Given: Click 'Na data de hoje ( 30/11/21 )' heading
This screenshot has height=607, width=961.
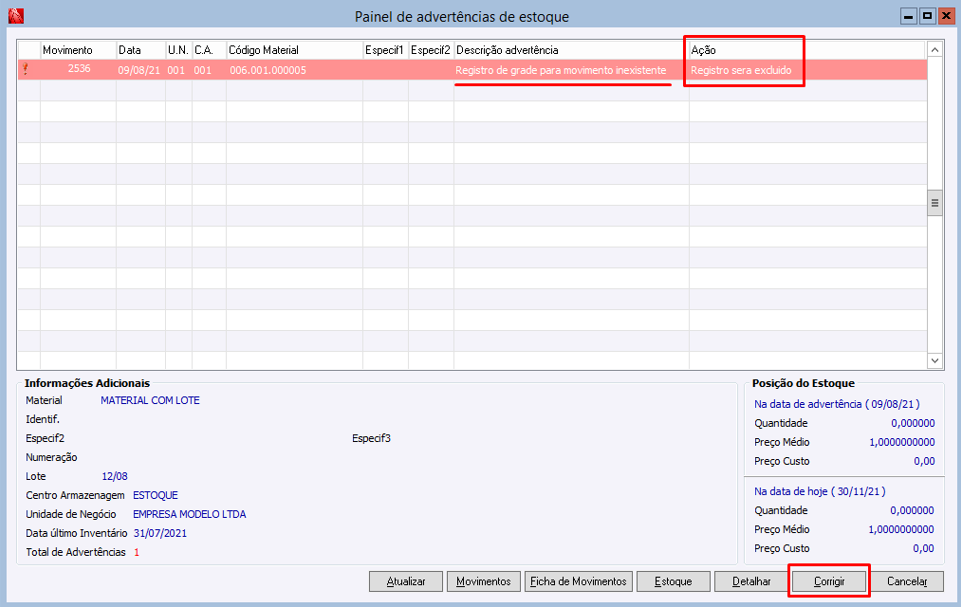Looking at the screenshot, I should [x=820, y=491].
